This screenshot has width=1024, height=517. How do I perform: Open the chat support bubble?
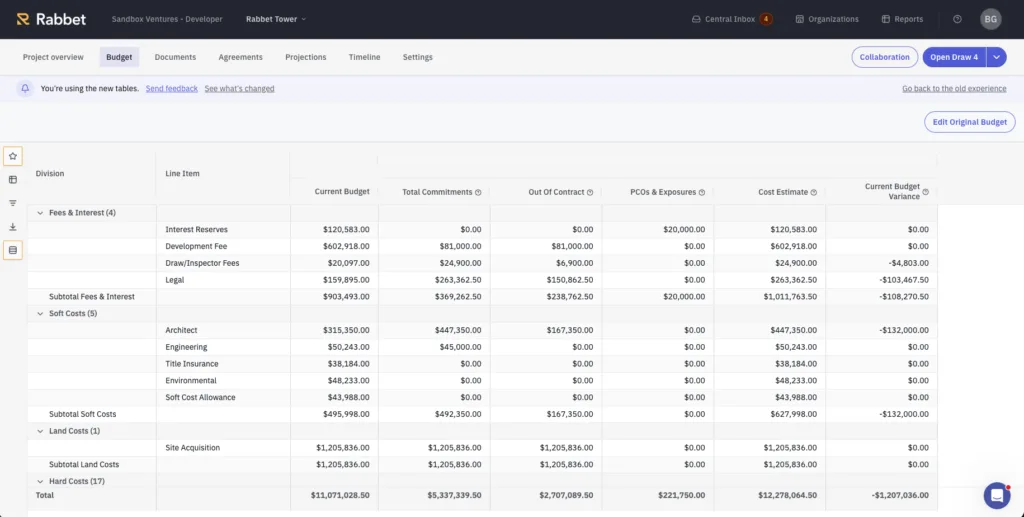(x=997, y=495)
